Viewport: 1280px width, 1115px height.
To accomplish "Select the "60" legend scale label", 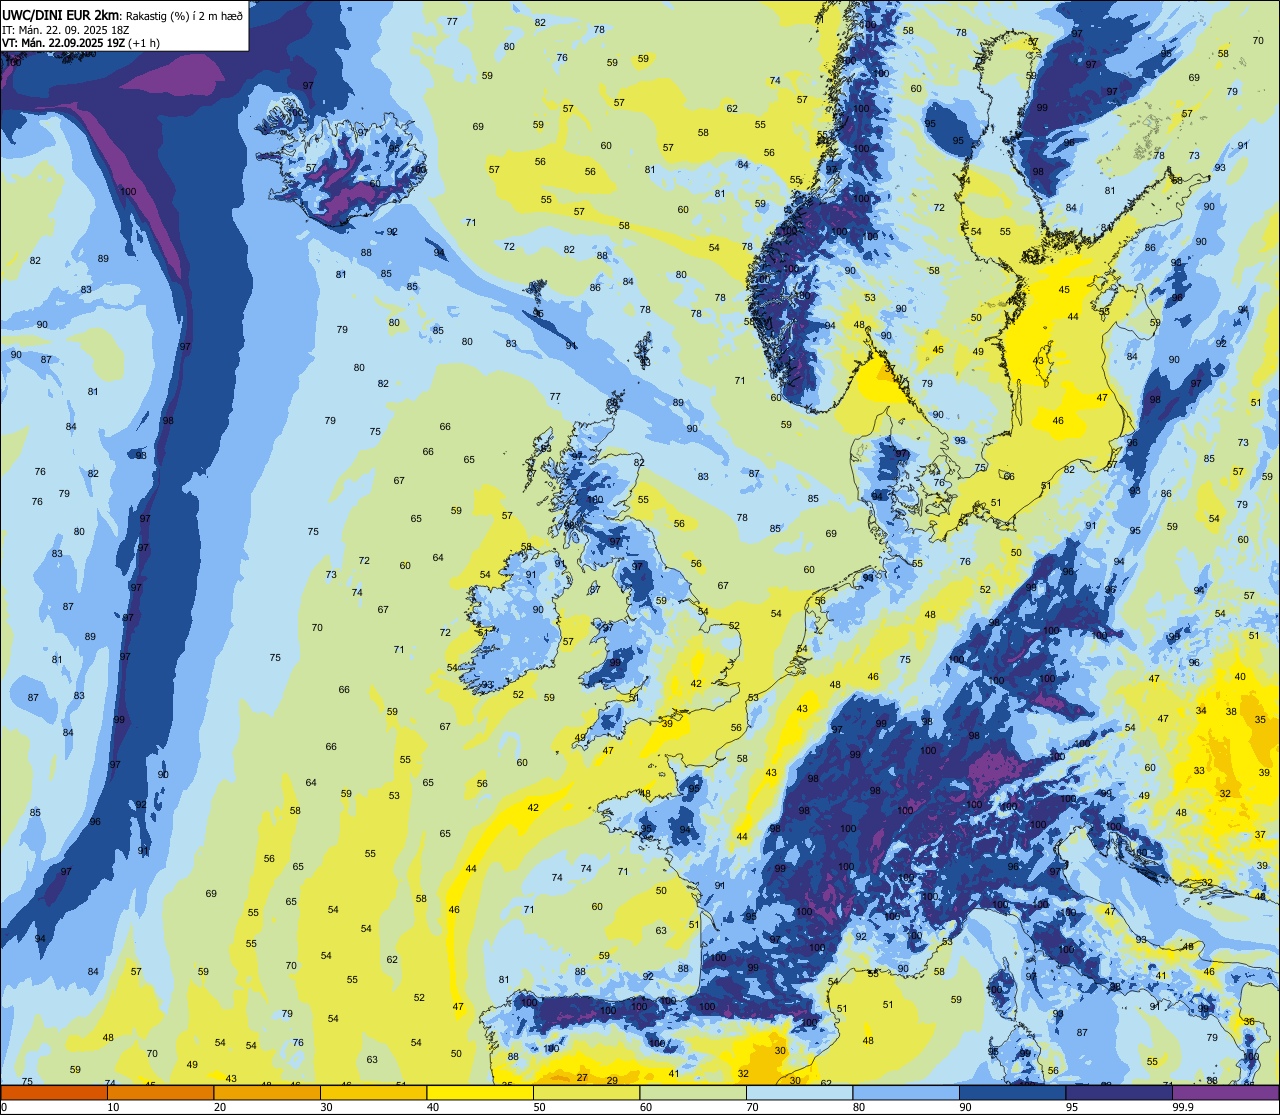I will [645, 1107].
